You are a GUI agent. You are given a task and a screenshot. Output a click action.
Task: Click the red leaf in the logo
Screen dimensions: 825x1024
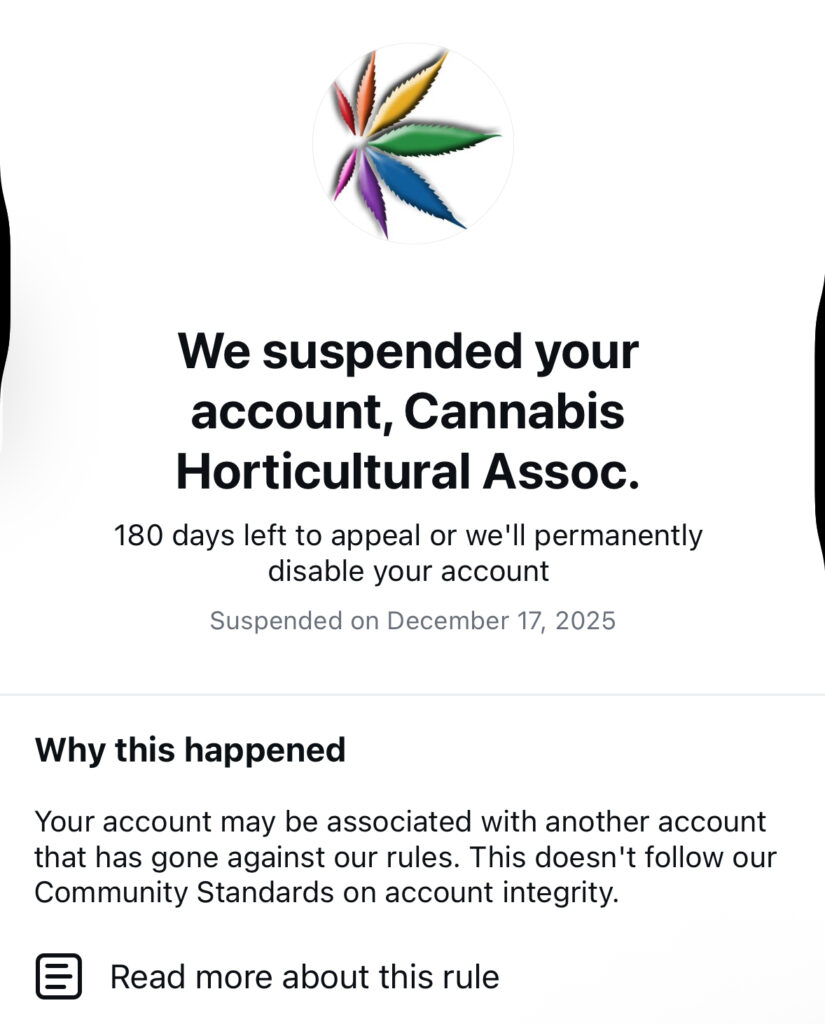coord(343,108)
